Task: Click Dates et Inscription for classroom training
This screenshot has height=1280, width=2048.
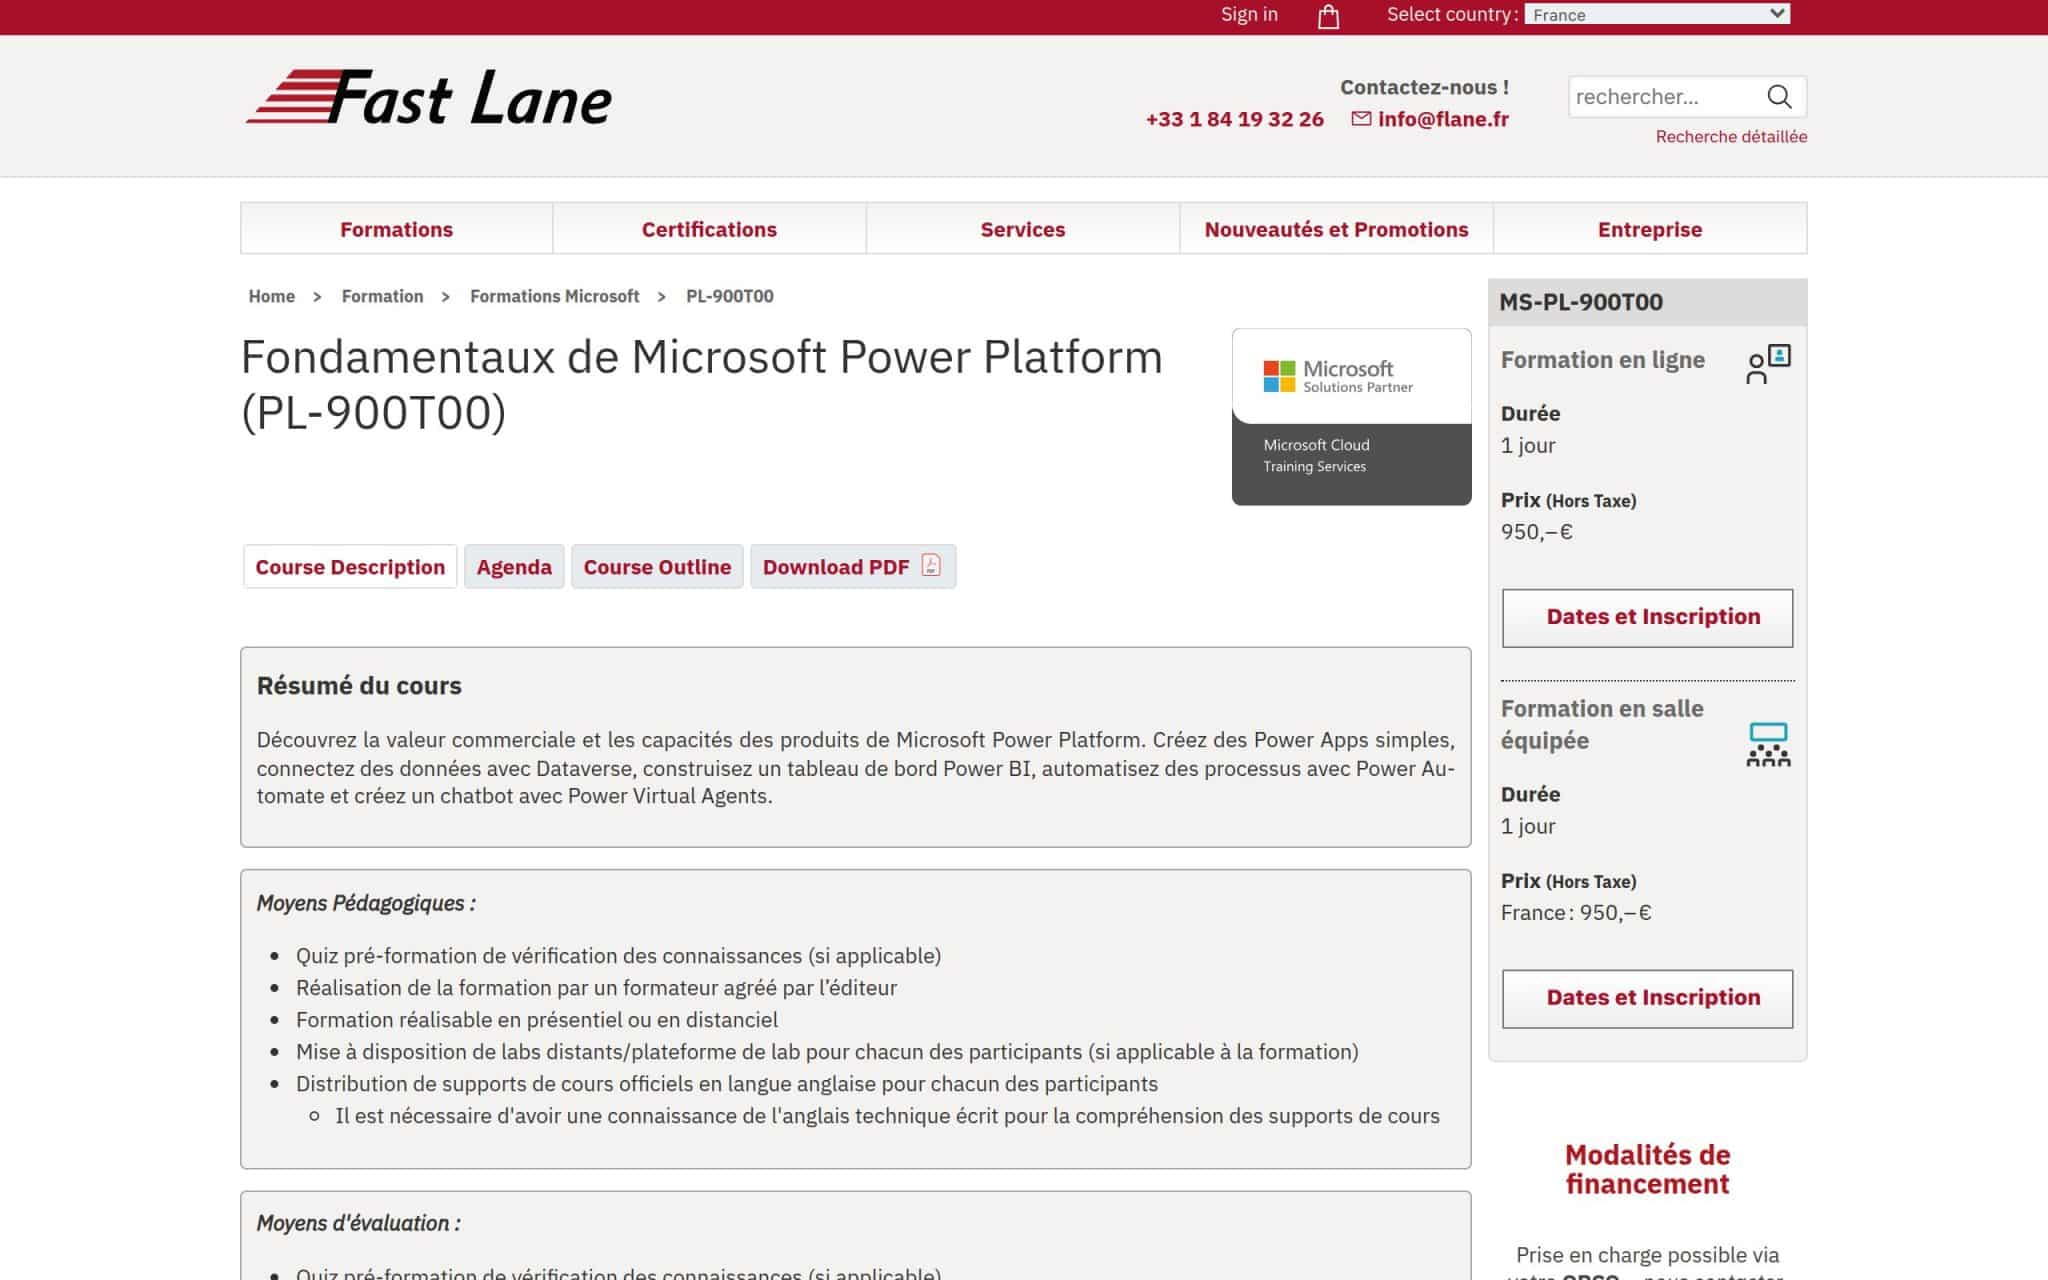Action: click(x=1647, y=998)
